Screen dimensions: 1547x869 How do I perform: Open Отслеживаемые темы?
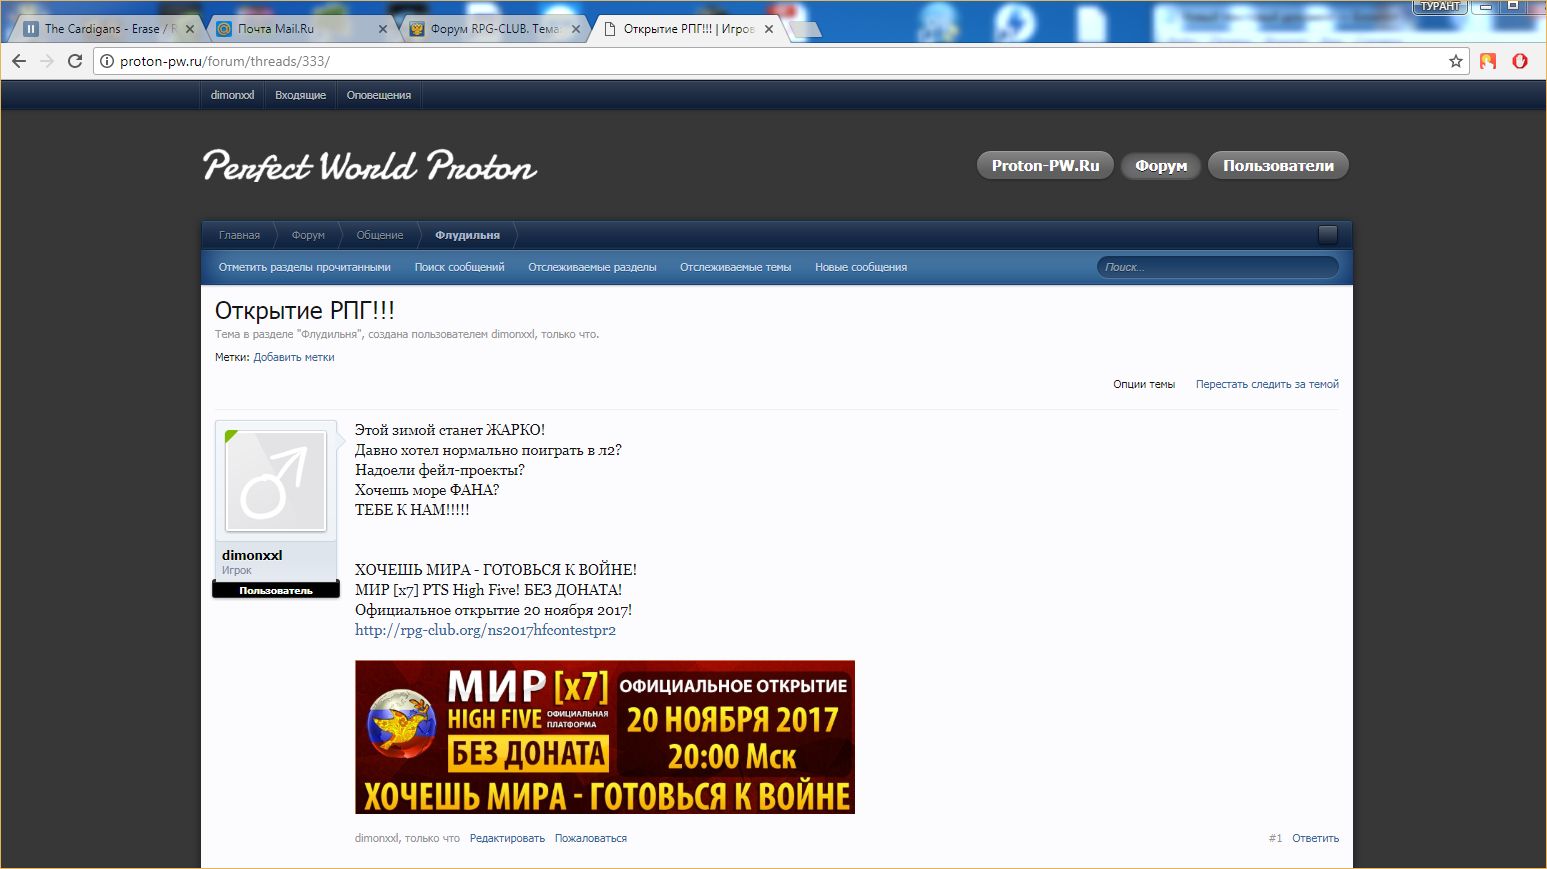click(x=735, y=267)
